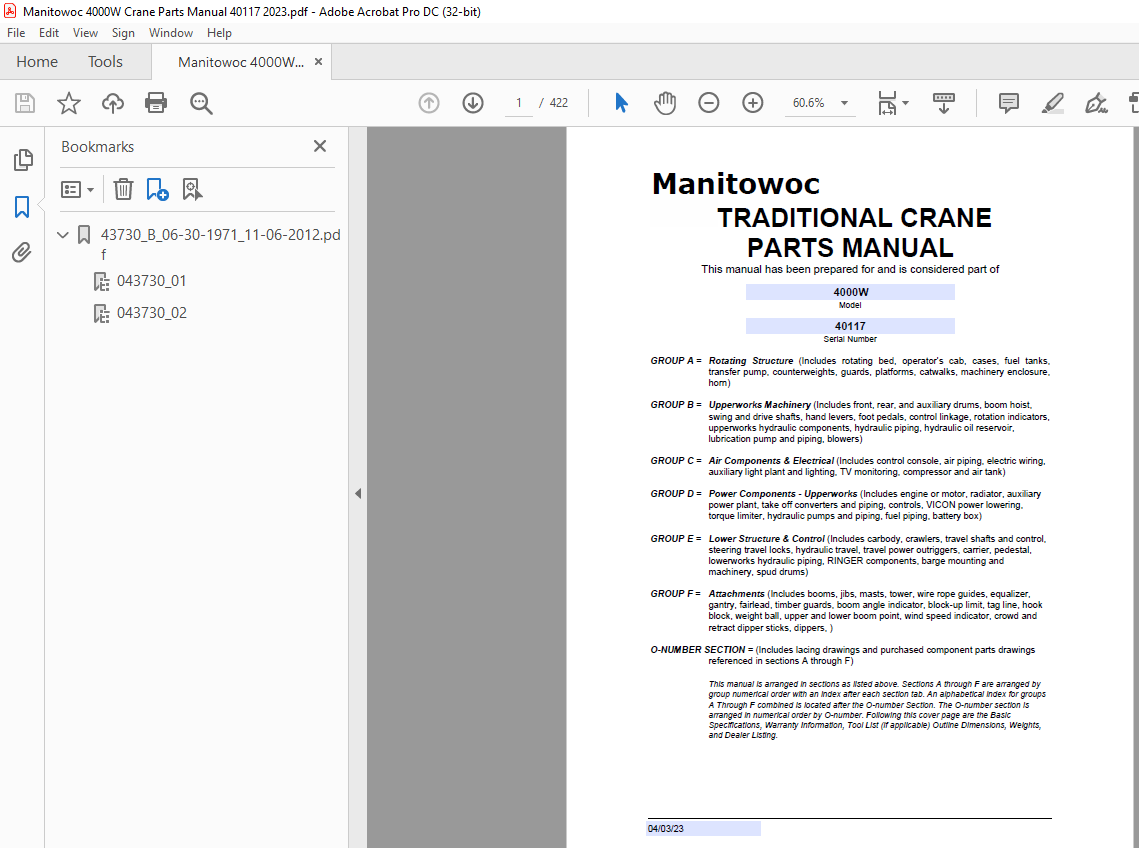
Task: Click the 422 total pages text
Action: pos(559,103)
